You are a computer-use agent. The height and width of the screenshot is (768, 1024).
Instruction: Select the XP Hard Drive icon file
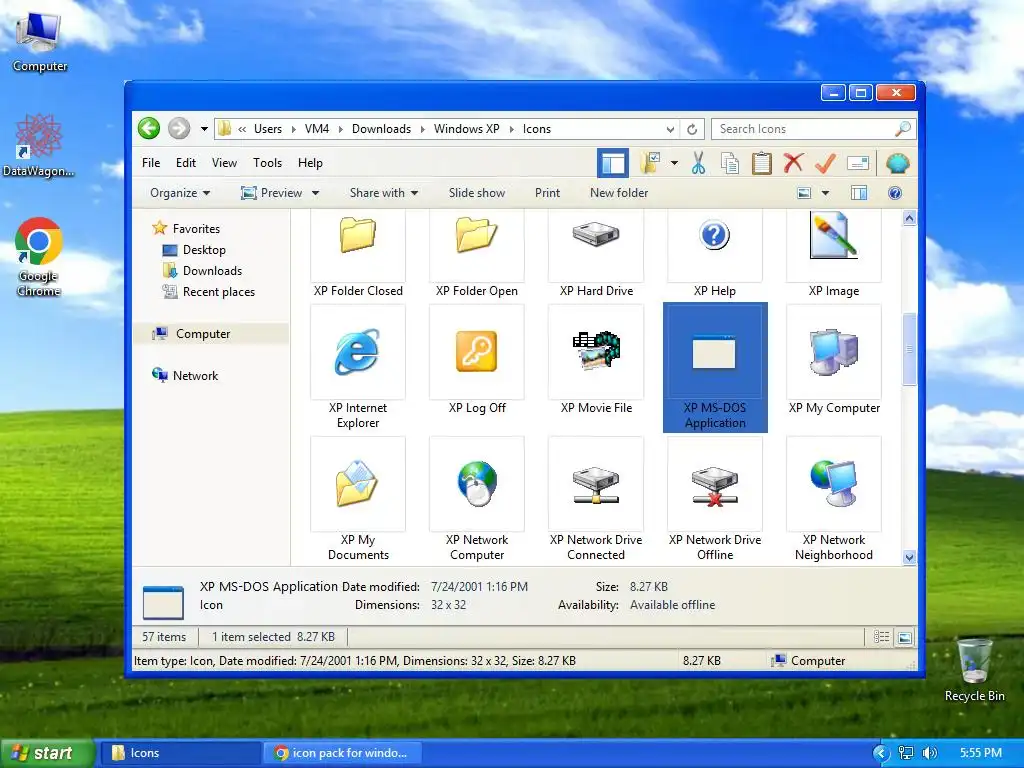[596, 255]
